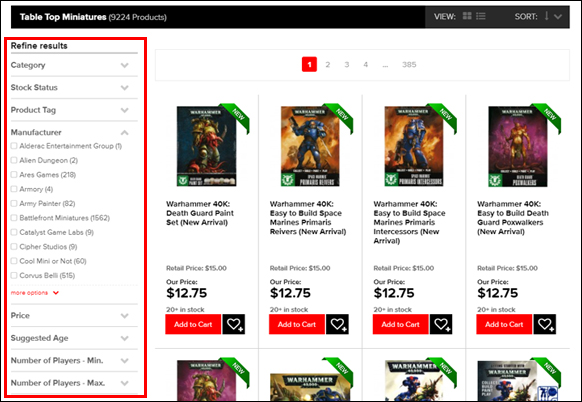Open Primaris Reivers product image
Screen dimensions: 582x402
310,146
